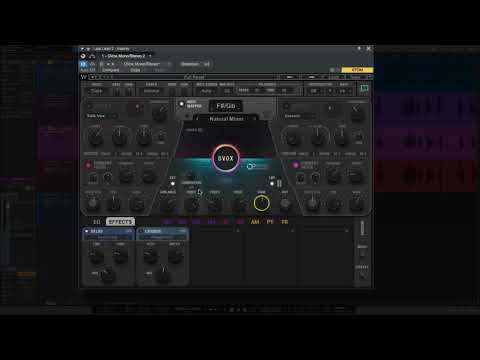
Task: Select the yellow AM modulation label
Action: coord(255,222)
